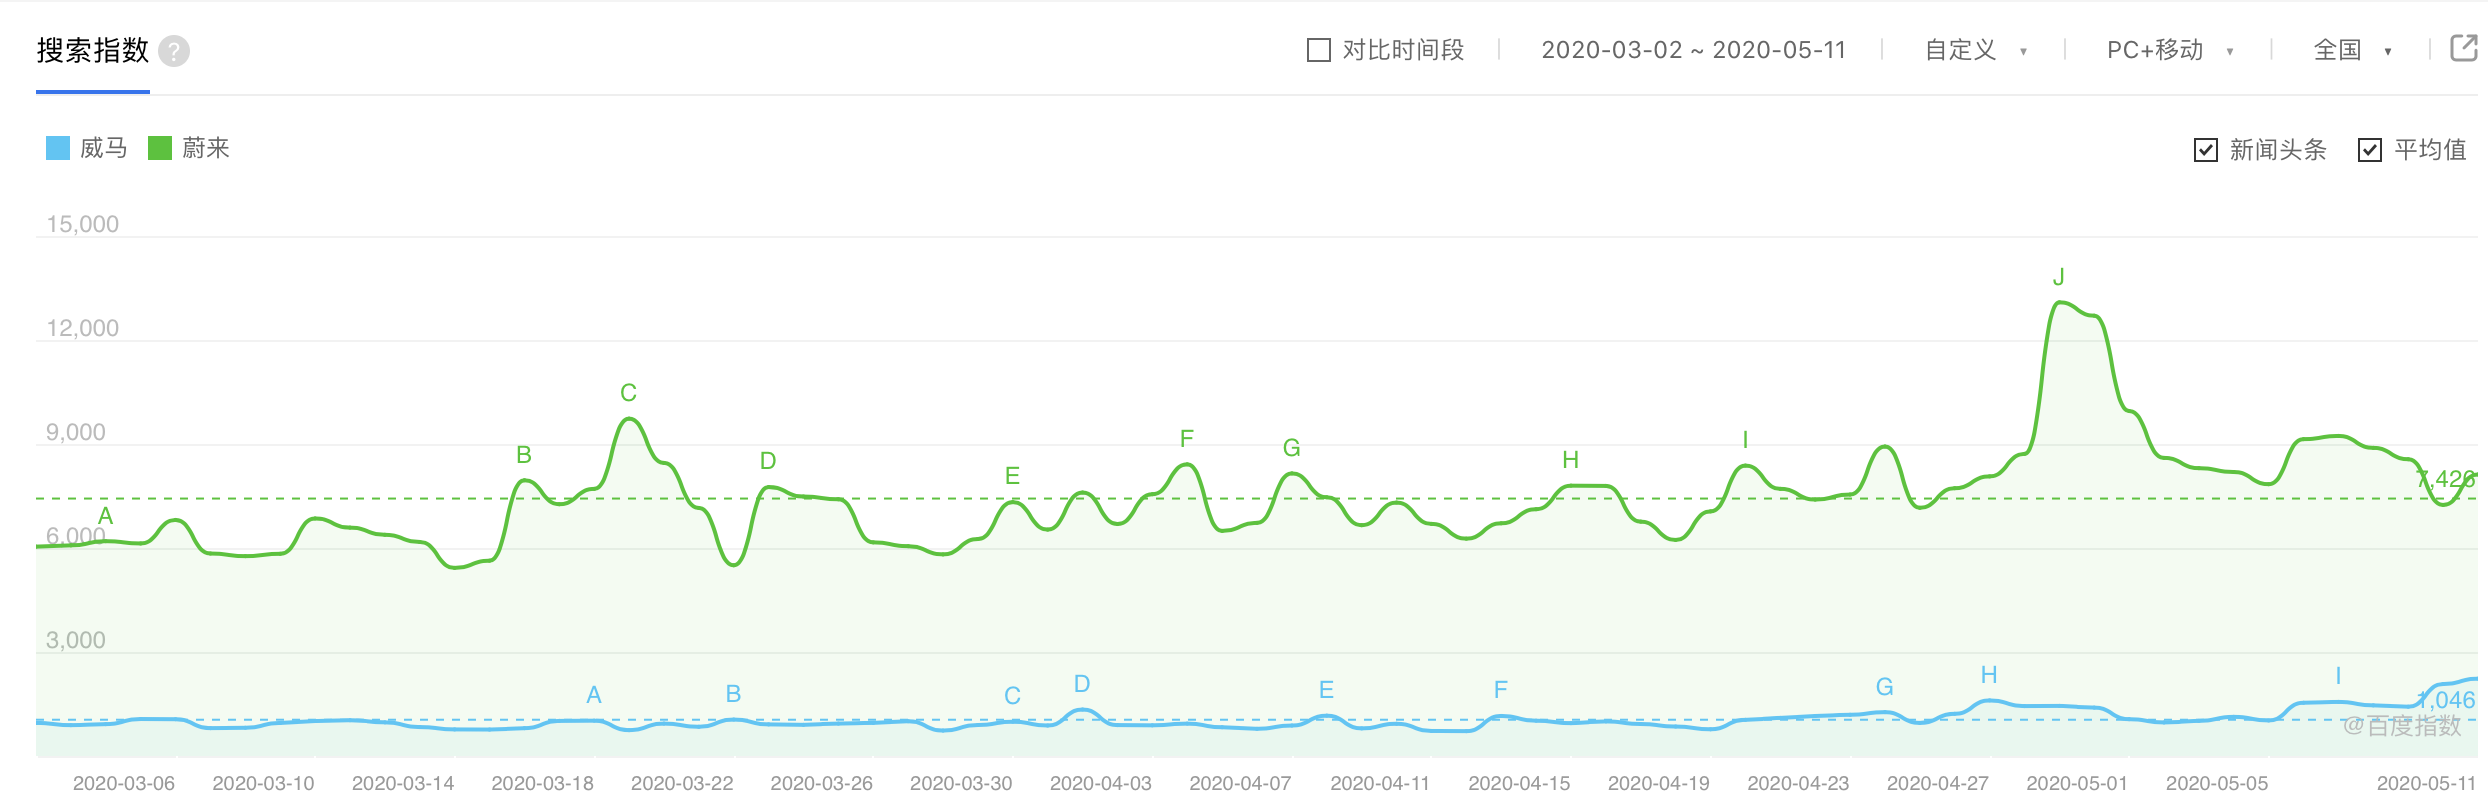Click the 蔚来 legend label

206,148
